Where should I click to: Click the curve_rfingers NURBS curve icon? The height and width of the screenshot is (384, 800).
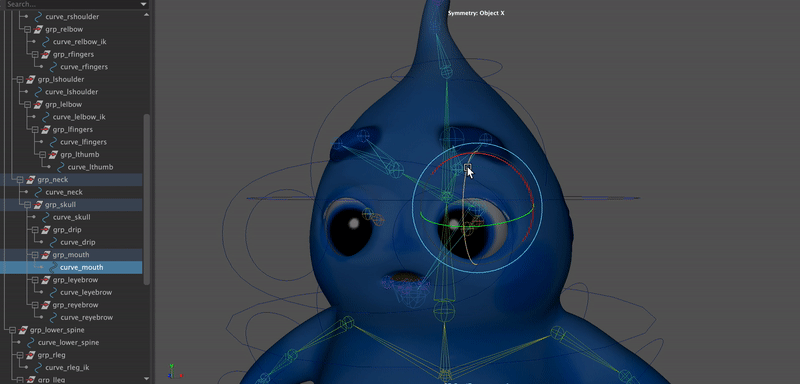[53, 67]
